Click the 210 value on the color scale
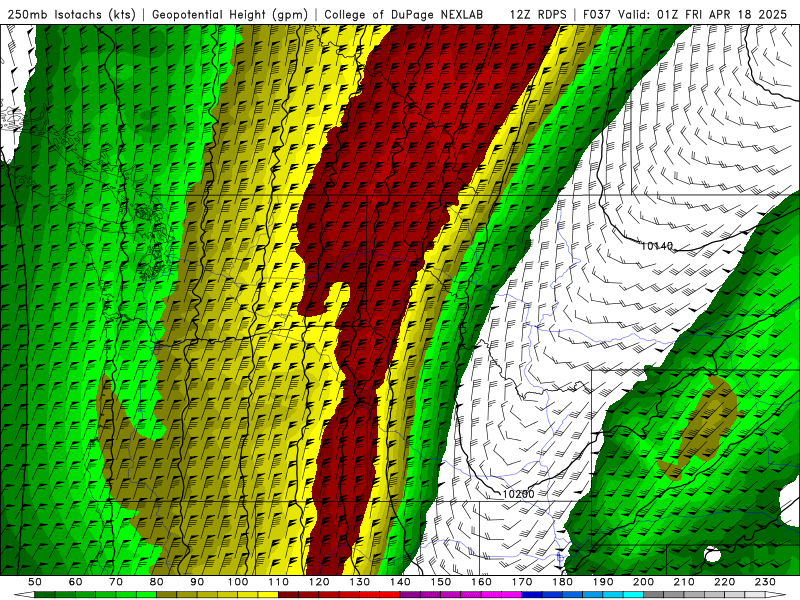 (x=684, y=582)
